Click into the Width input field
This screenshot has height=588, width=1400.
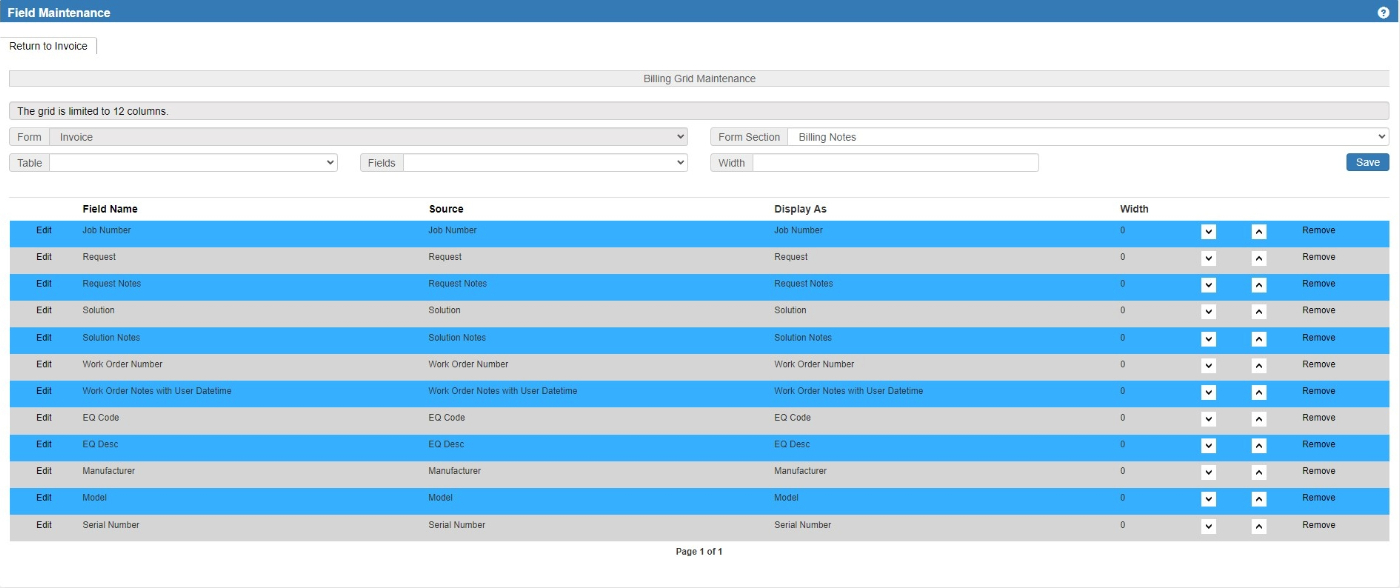894,162
